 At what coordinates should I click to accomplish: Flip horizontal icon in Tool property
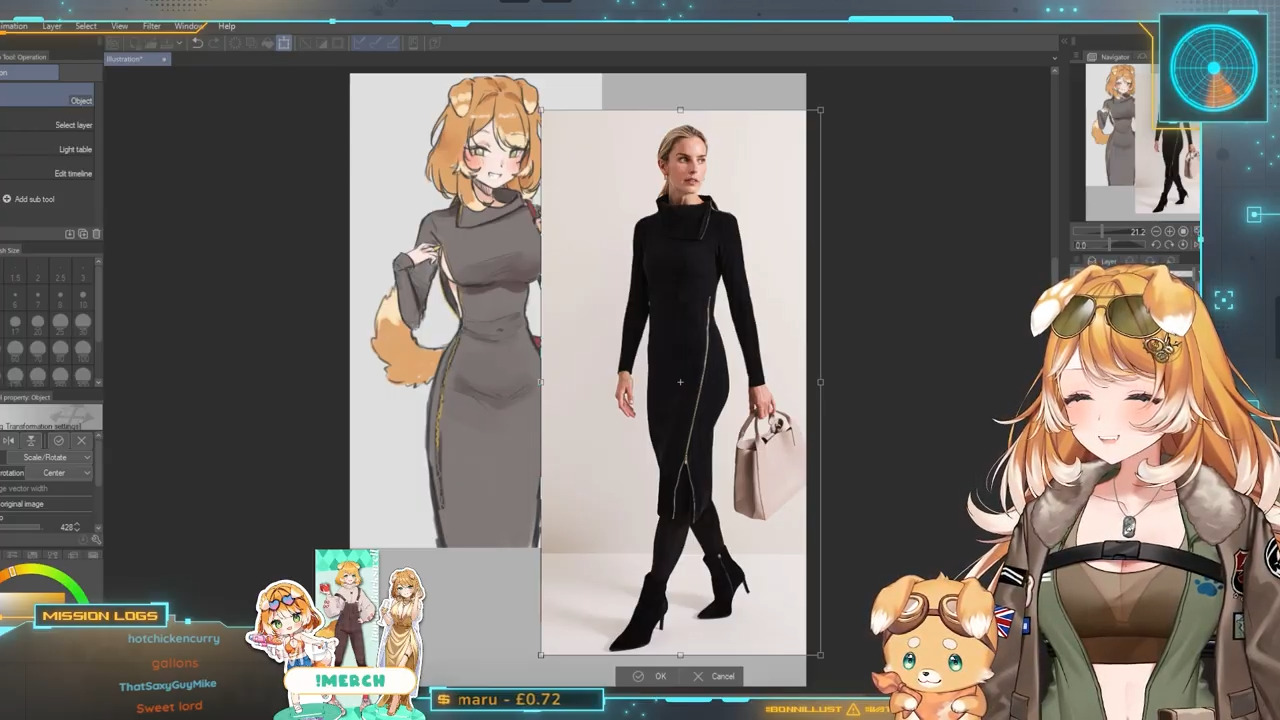[9, 440]
